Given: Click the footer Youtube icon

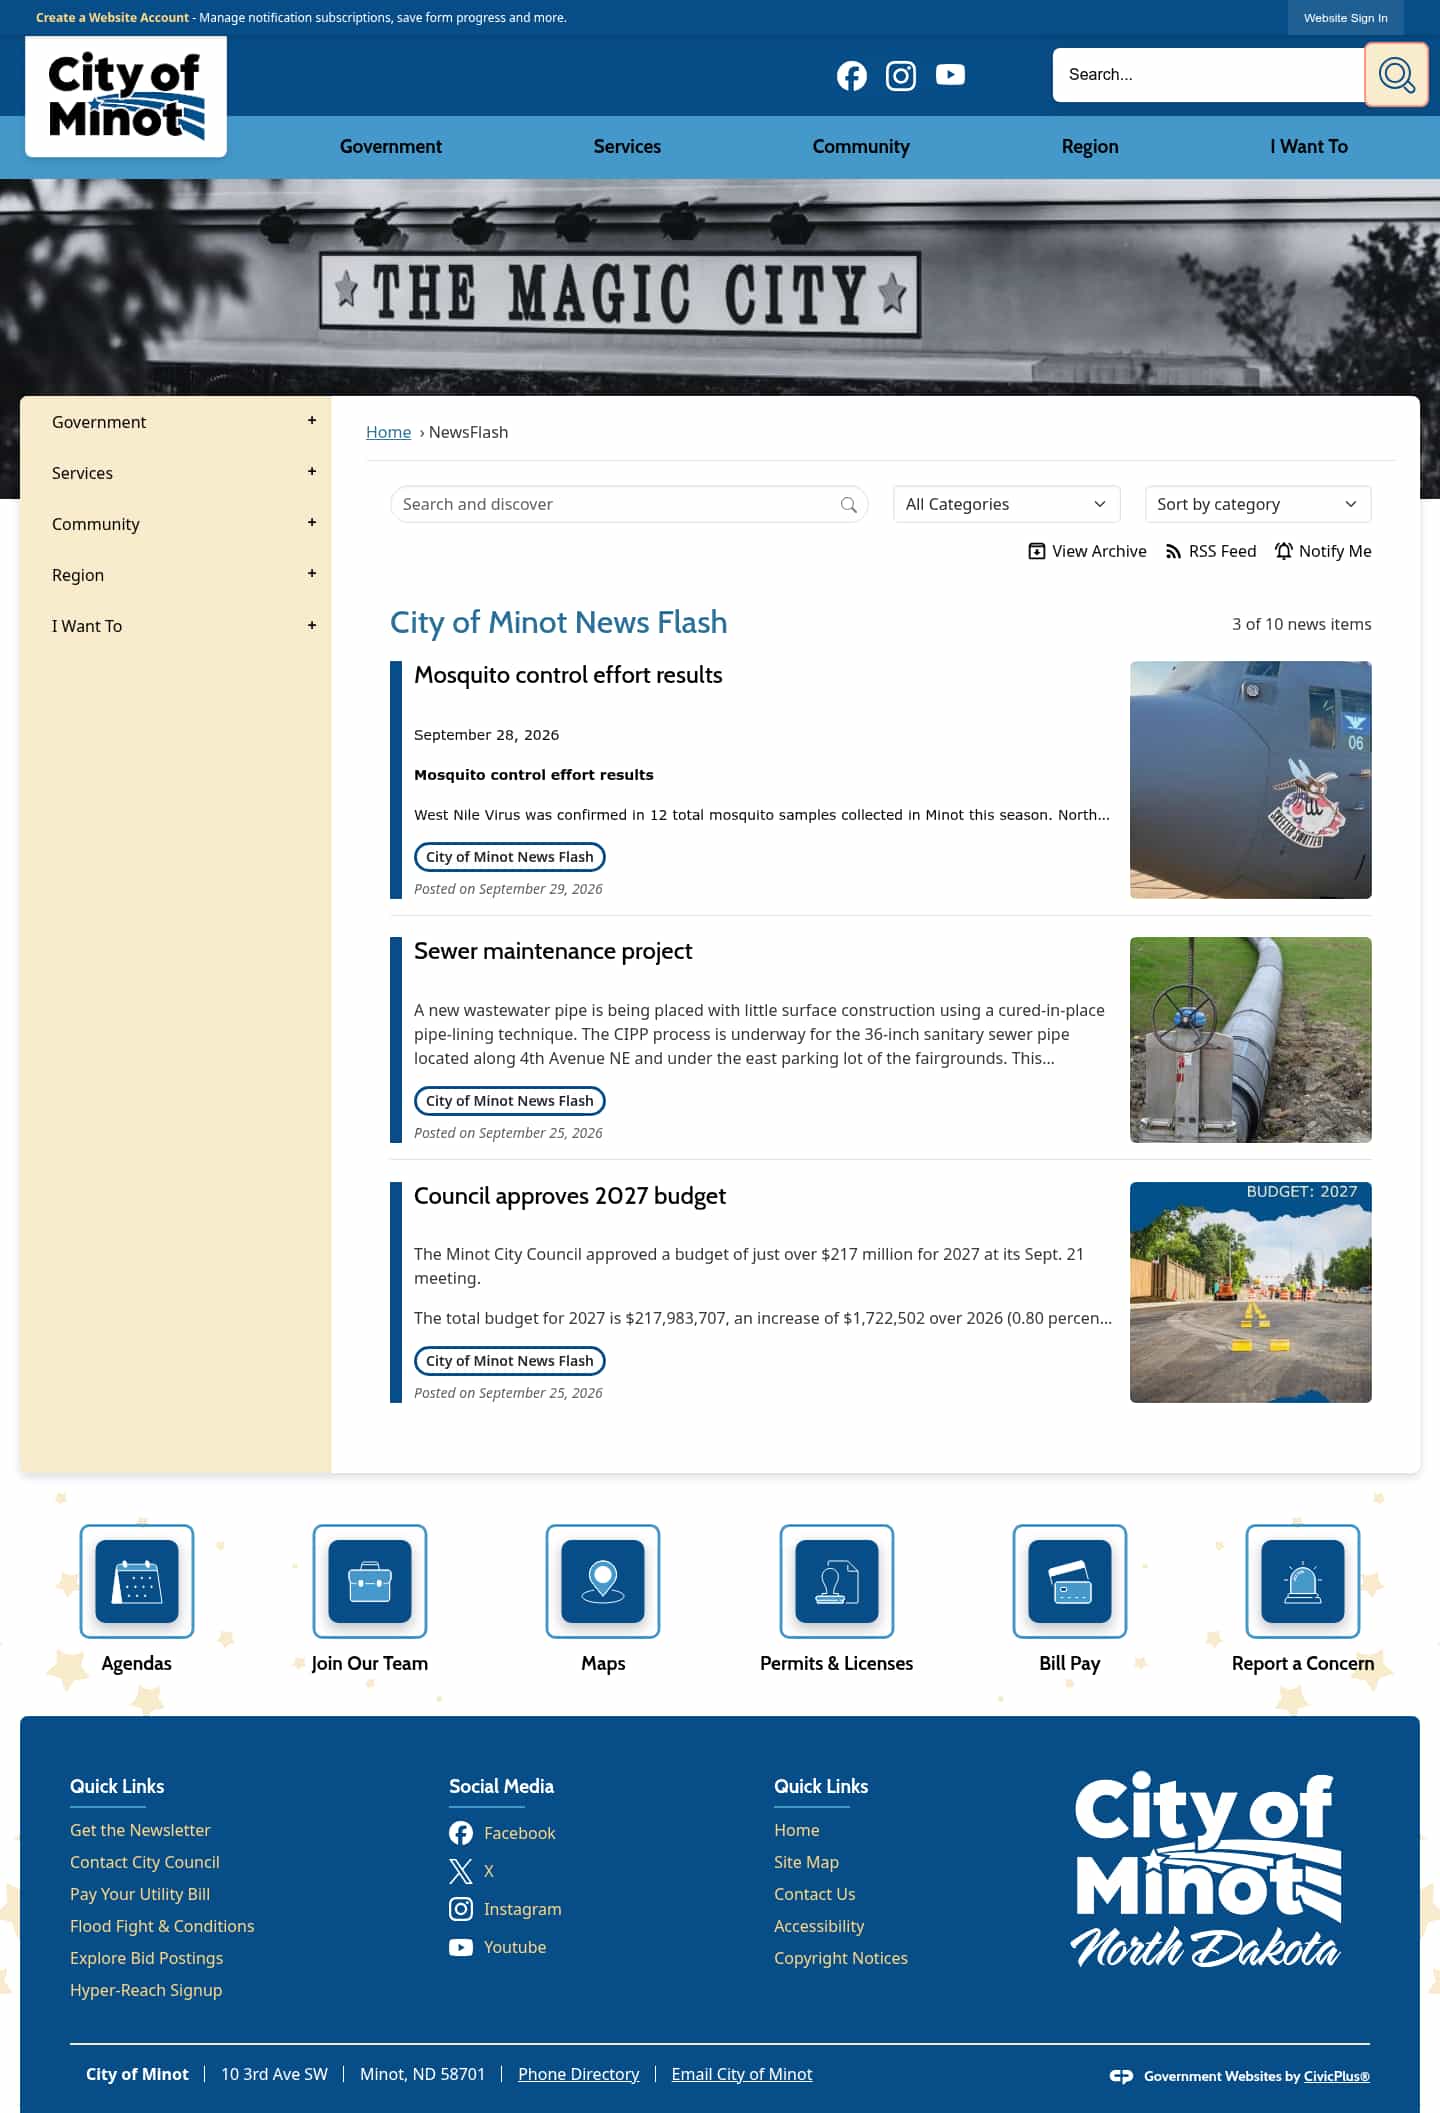Looking at the screenshot, I should coord(461,1947).
